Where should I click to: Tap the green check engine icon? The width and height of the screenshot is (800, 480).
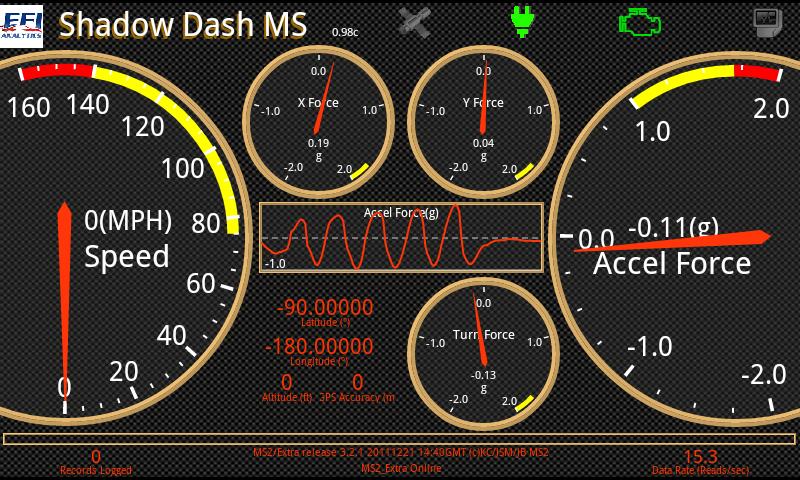coord(640,22)
